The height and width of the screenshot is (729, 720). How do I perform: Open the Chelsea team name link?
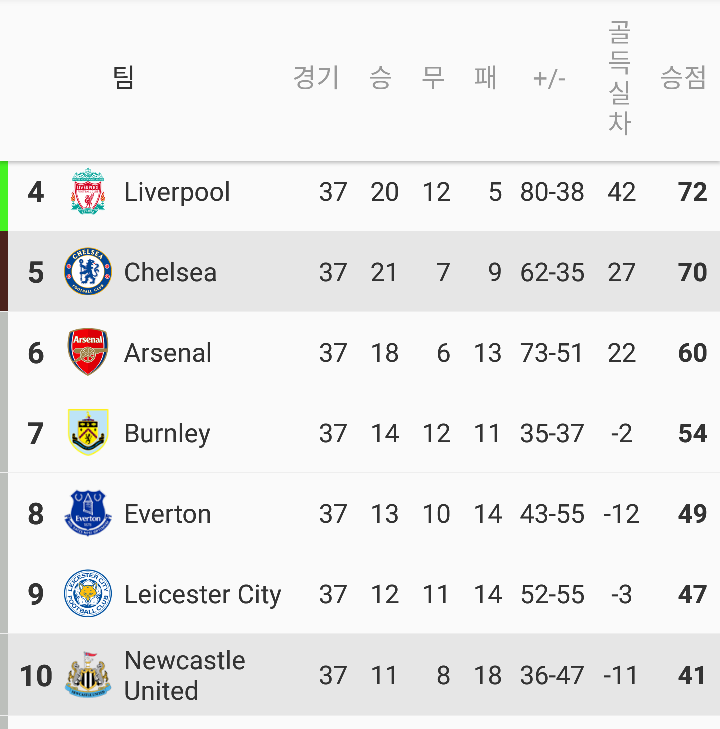click(170, 272)
